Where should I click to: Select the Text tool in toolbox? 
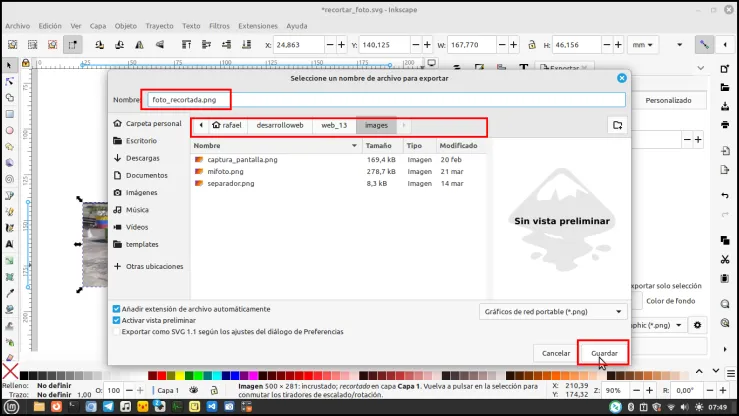9,244
